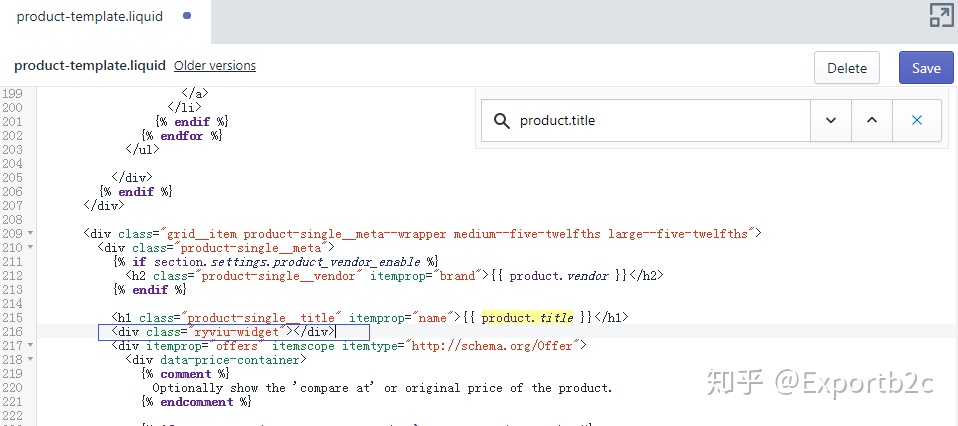This screenshot has width=958, height=426.
Task: Close the search bar
Action: point(916,120)
